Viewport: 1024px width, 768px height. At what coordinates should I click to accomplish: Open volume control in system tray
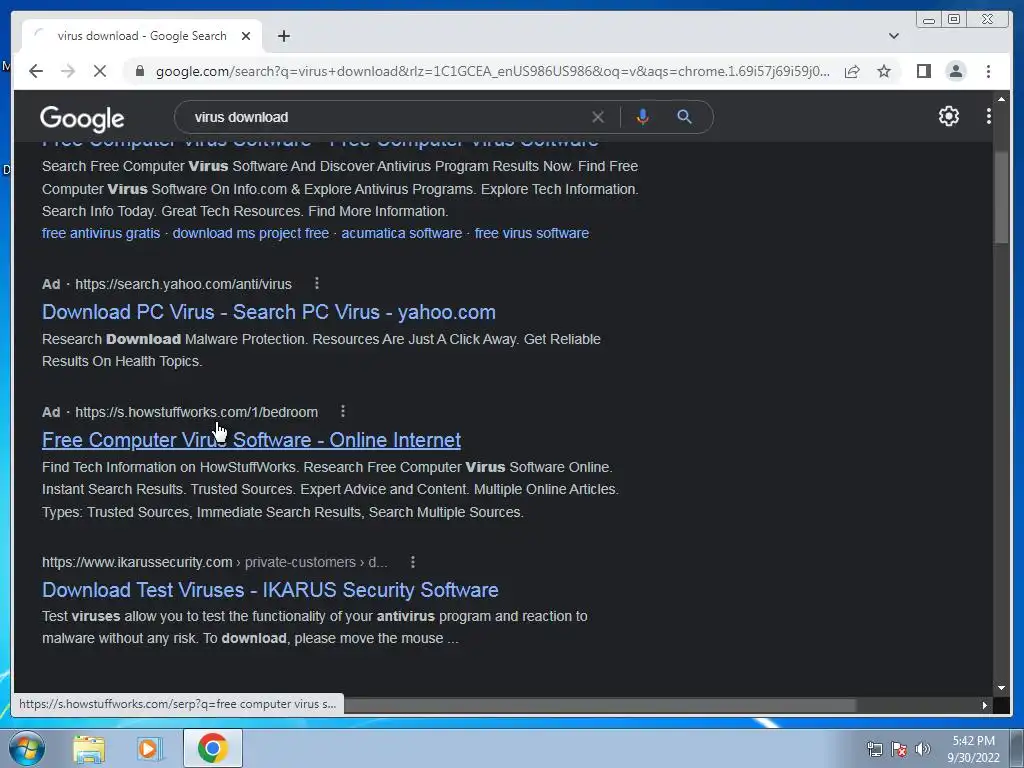point(922,749)
